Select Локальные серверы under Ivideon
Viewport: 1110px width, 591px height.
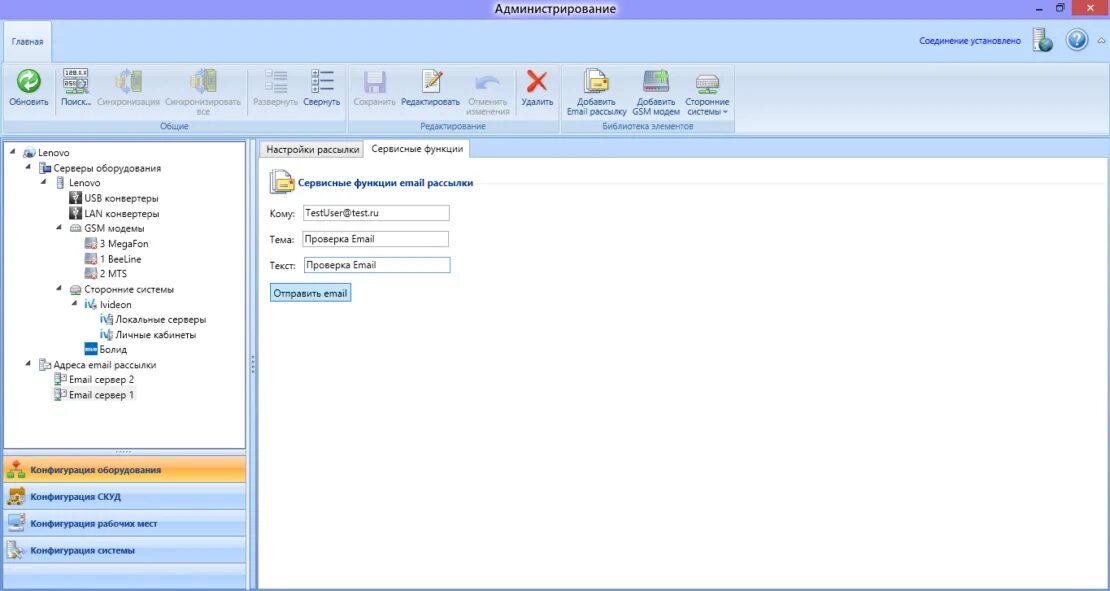pyautogui.click(x=161, y=319)
